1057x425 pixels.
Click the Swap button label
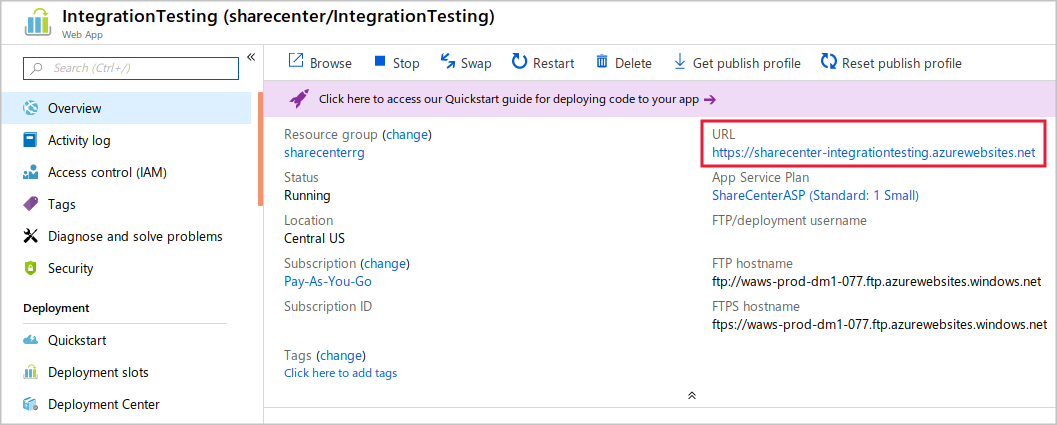click(x=476, y=63)
